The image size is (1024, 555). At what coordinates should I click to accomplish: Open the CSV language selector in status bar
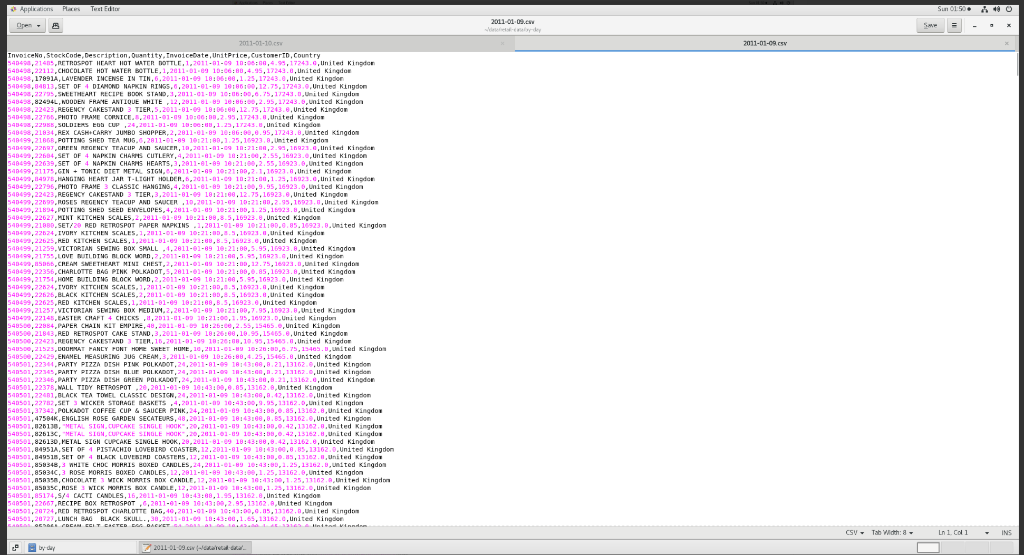854,533
